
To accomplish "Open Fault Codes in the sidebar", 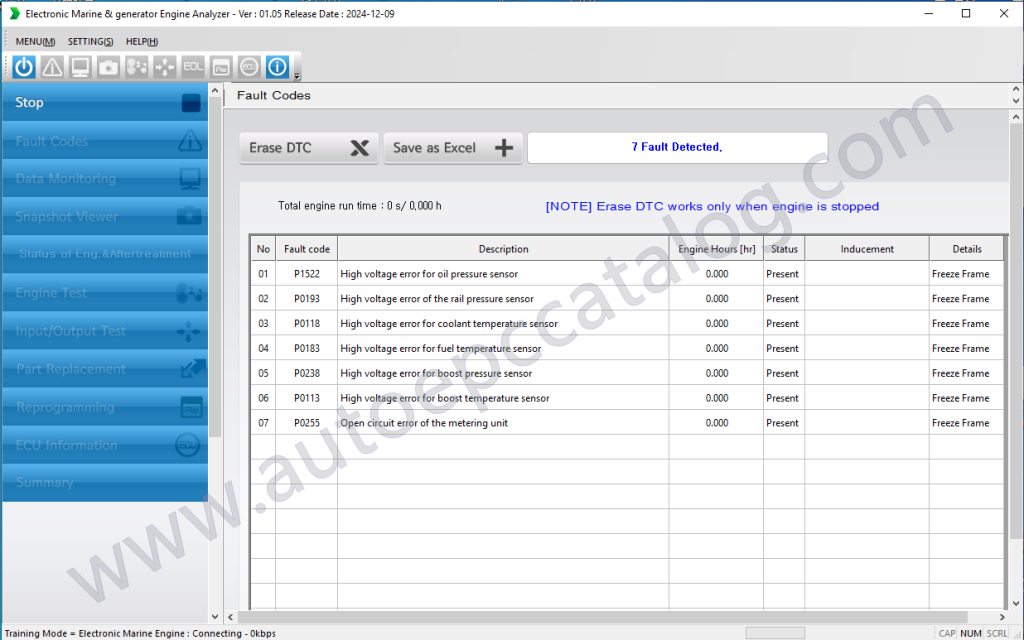I will click(105, 141).
